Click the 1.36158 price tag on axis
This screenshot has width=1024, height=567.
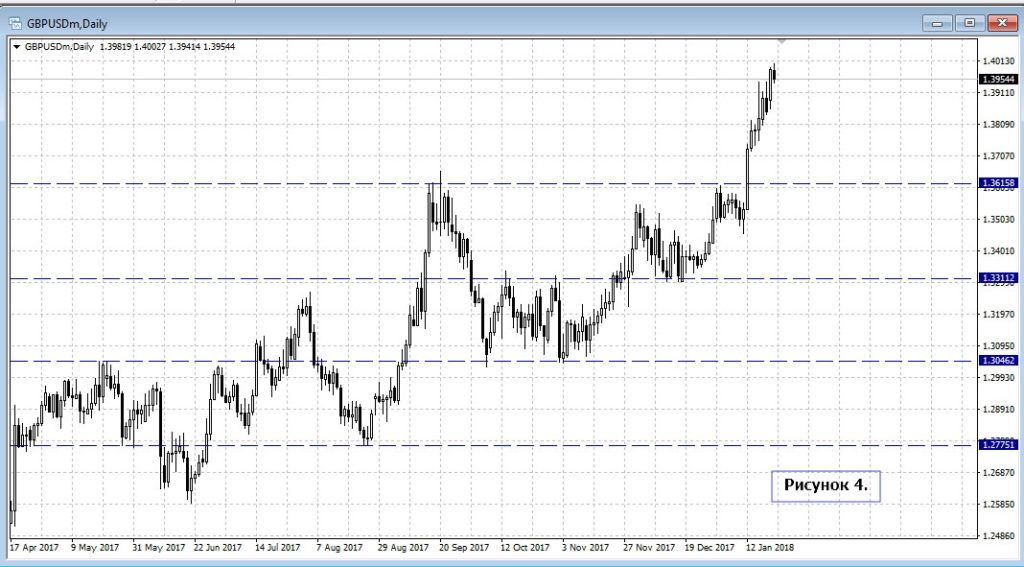(x=1000, y=183)
